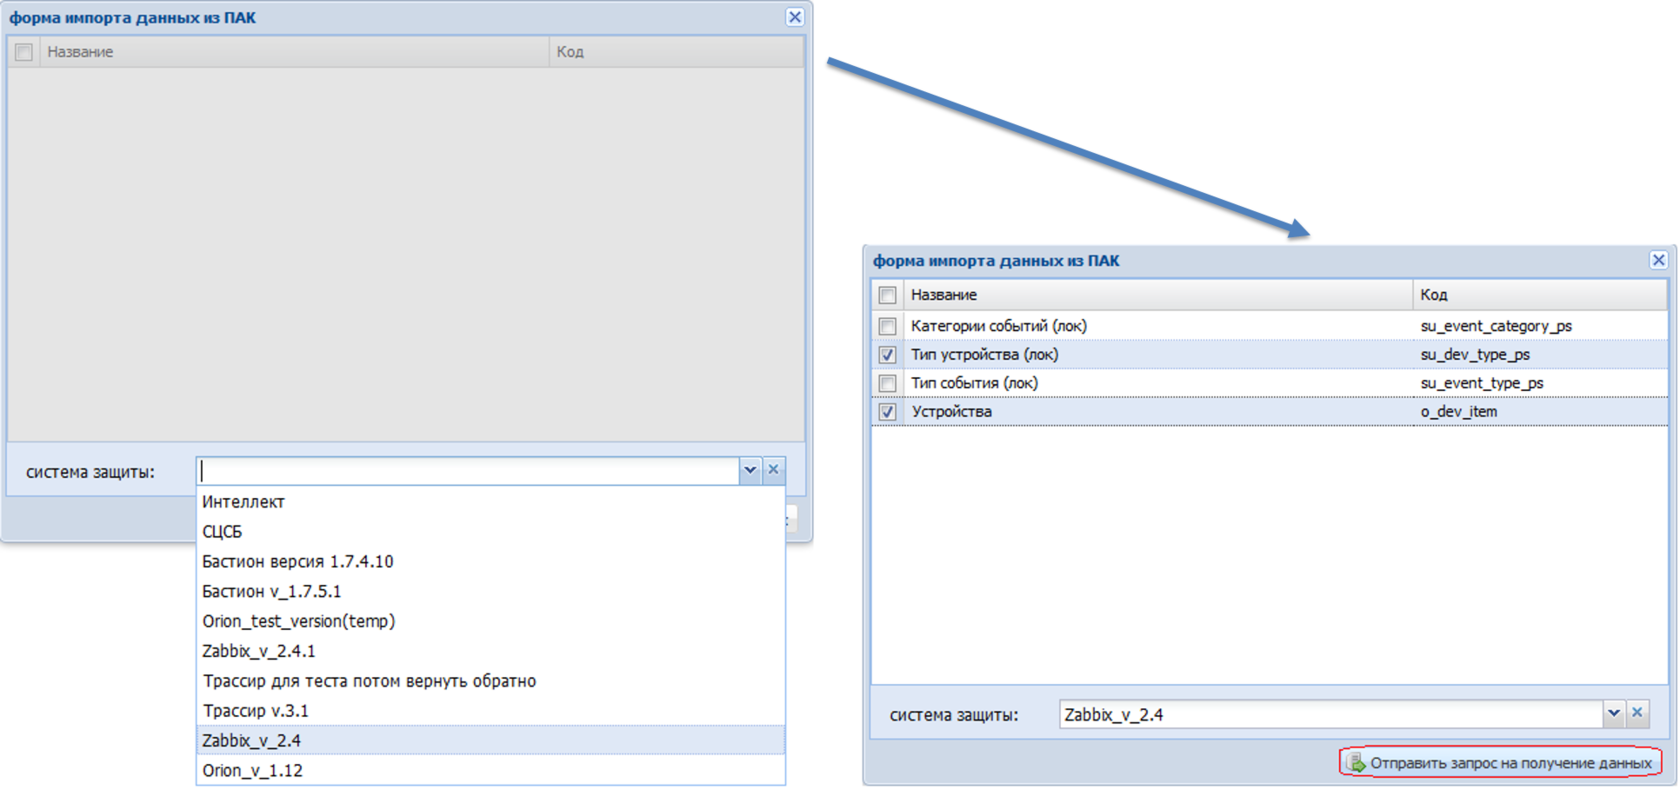Viewport: 1680px width, 790px height.
Task: Click the su_event_category_ps code cell
Action: [1496, 326]
